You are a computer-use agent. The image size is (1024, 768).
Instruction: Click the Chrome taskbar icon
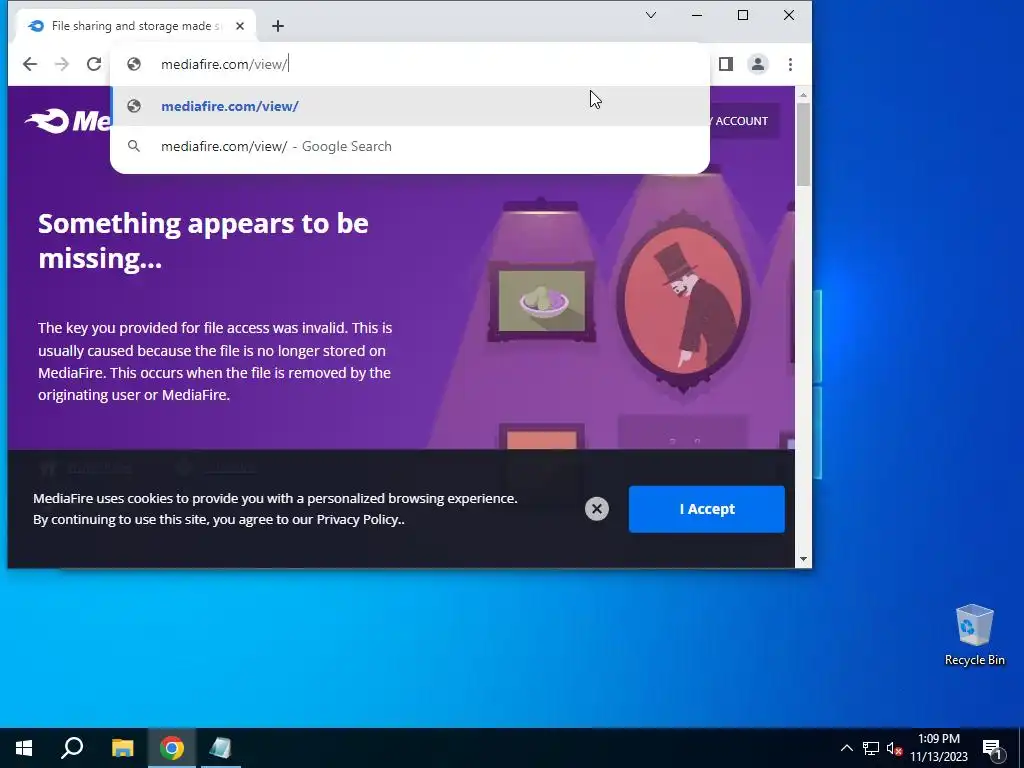point(172,748)
